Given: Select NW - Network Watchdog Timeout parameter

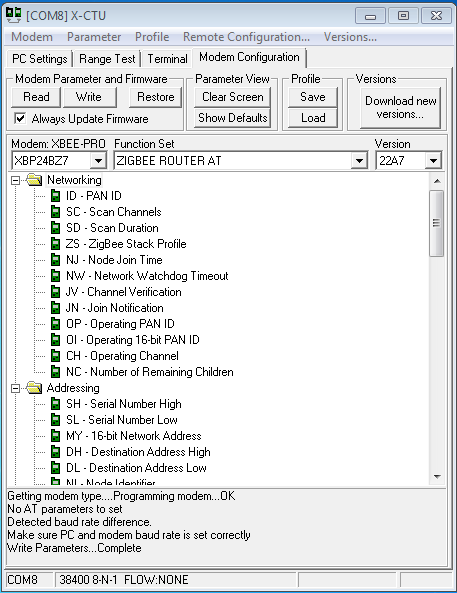Looking at the screenshot, I should [x=147, y=276].
